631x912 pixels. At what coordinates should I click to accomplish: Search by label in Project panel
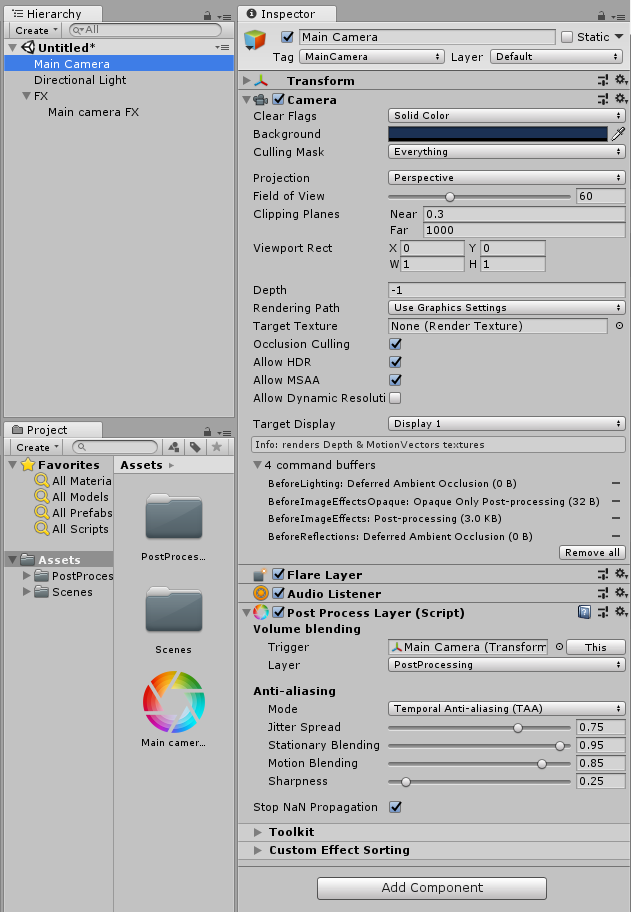point(195,447)
